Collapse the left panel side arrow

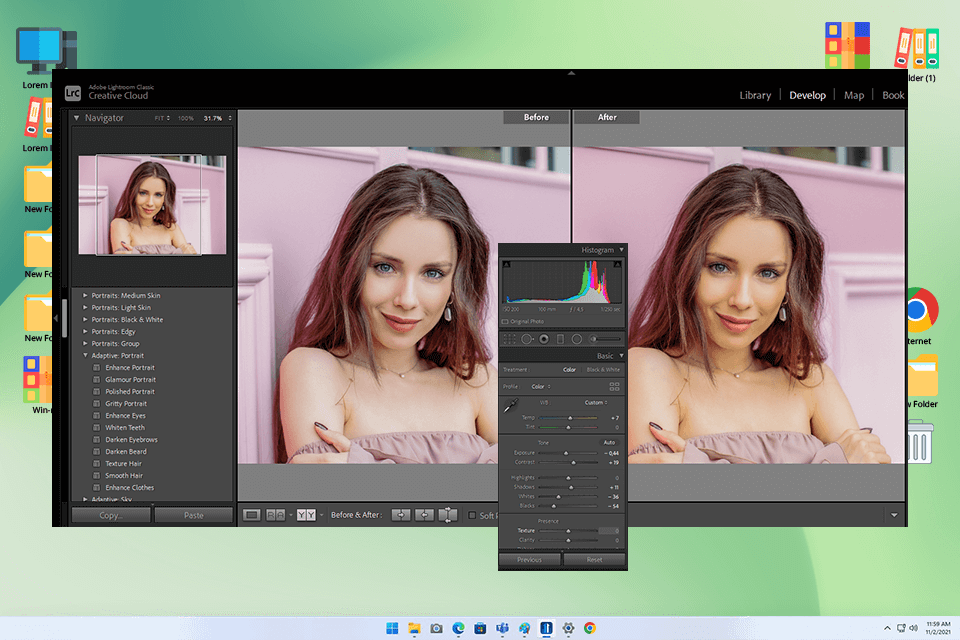(56, 318)
